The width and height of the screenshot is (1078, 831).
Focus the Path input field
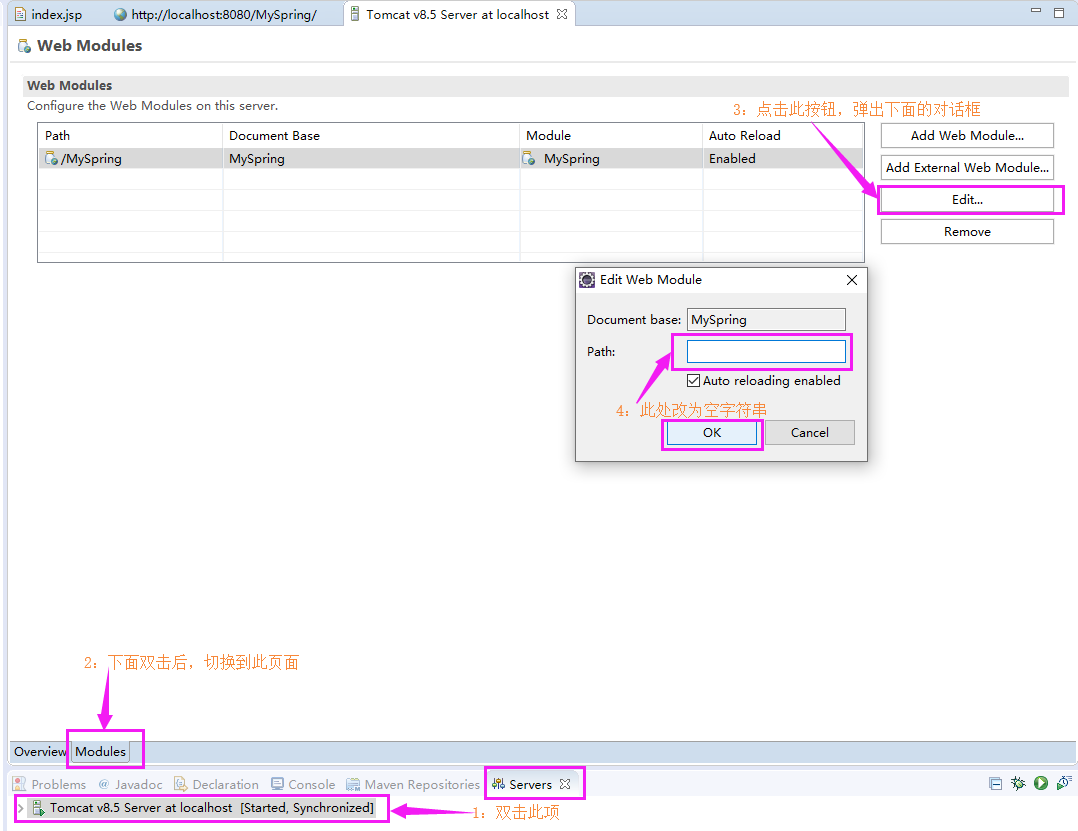tap(766, 351)
